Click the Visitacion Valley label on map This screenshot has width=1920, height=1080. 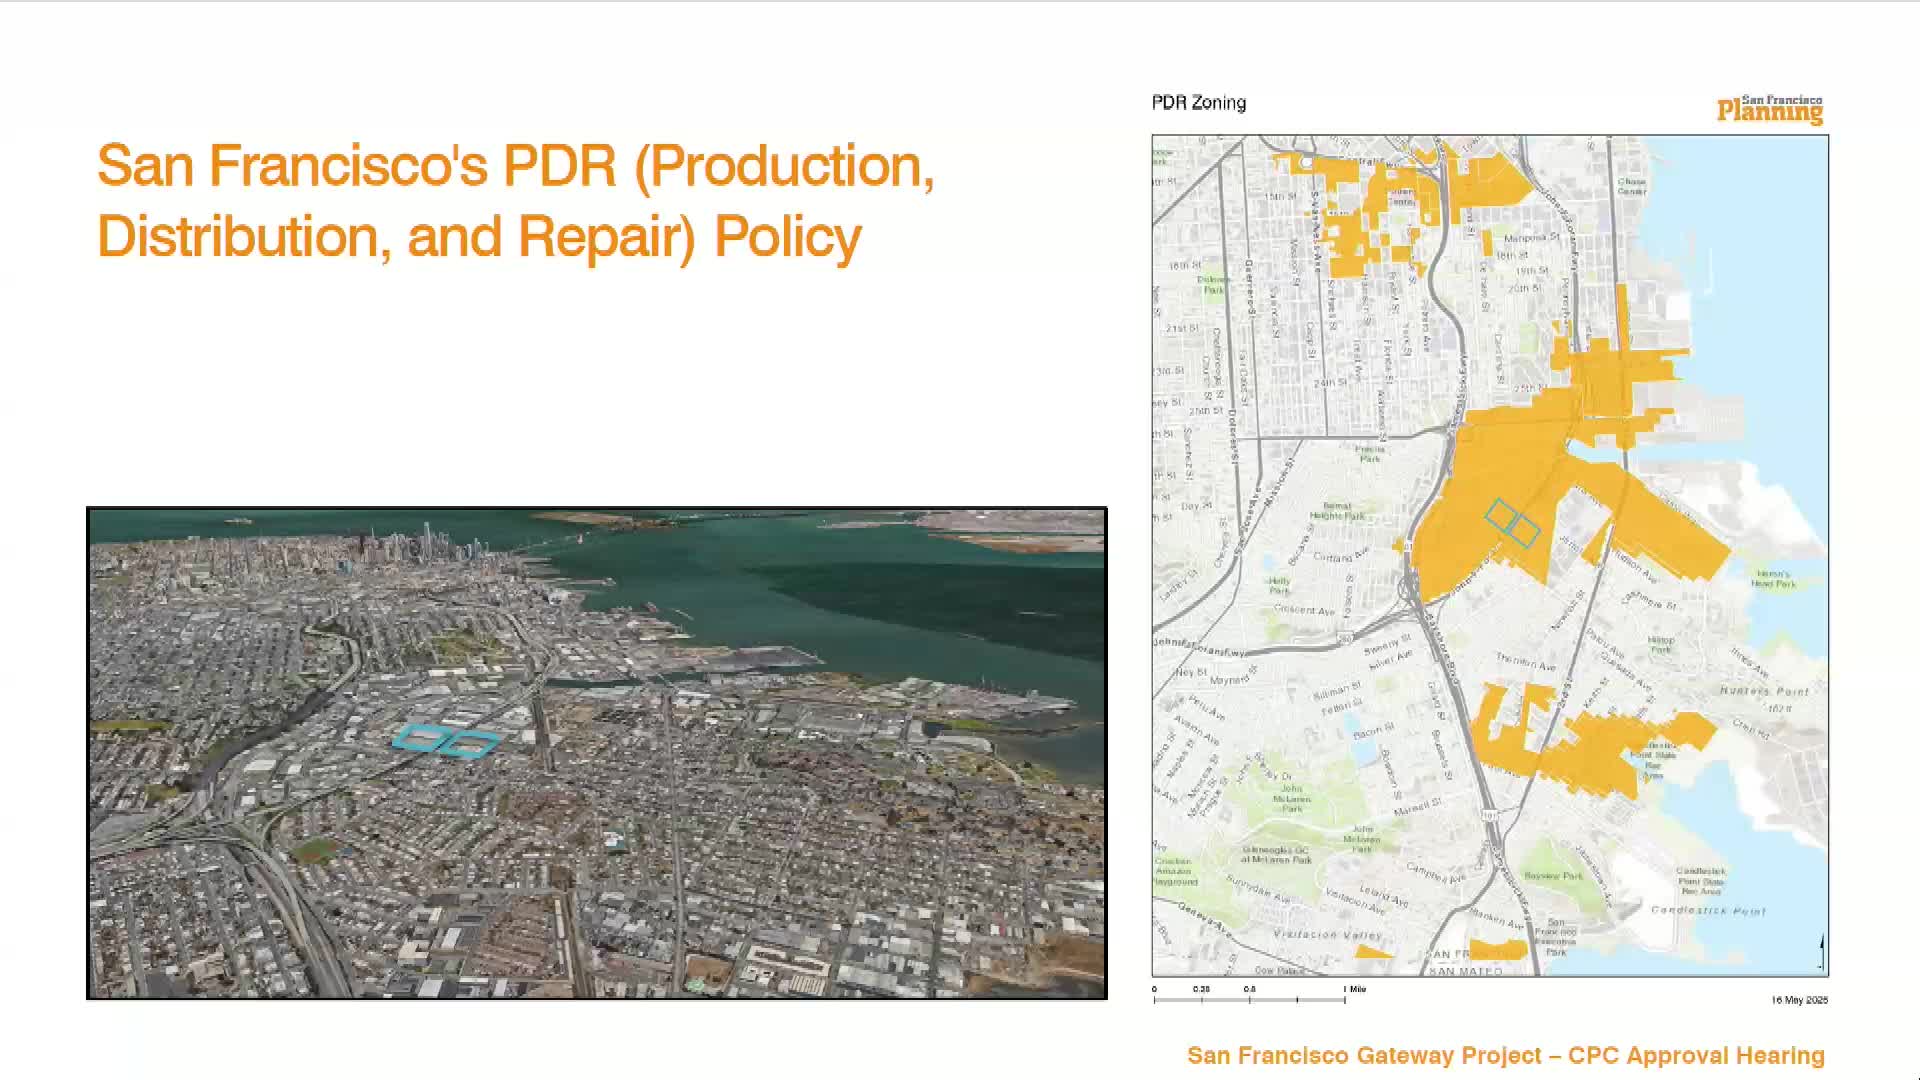click(x=1327, y=935)
